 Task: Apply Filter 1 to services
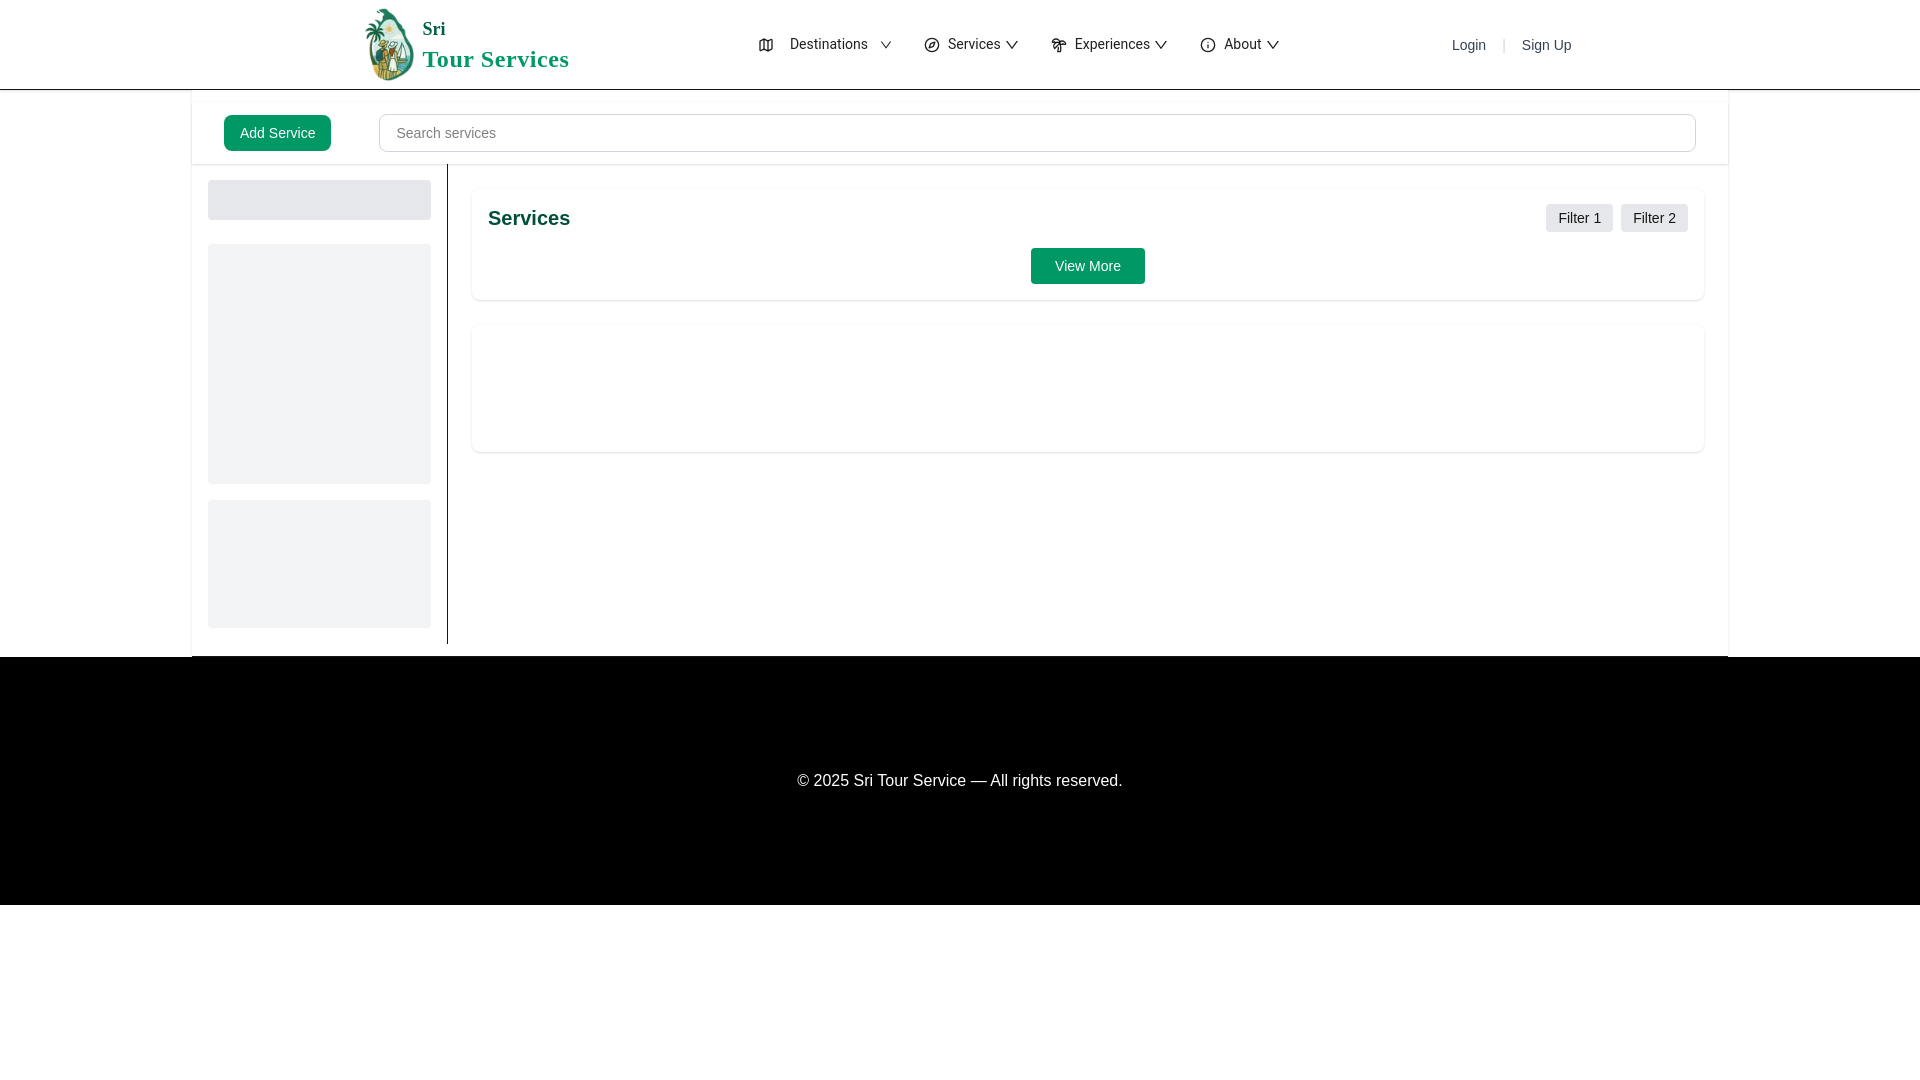(1579, 218)
